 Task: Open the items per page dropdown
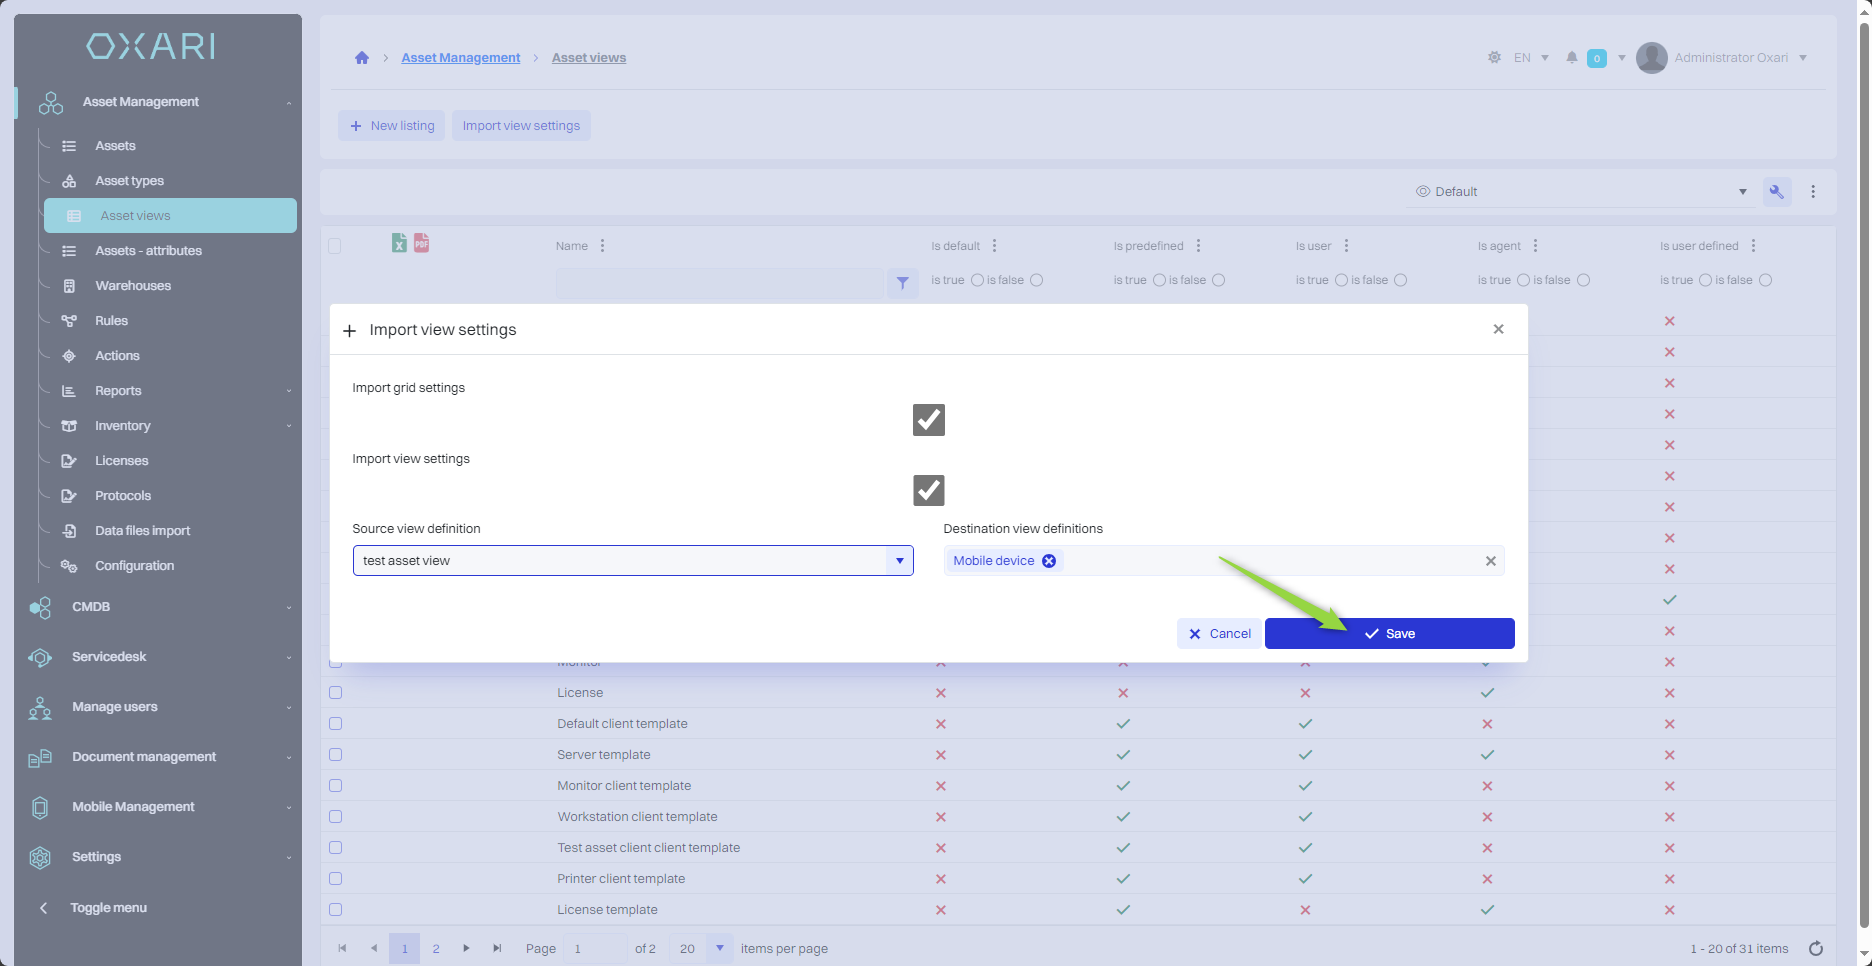pos(719,949)
